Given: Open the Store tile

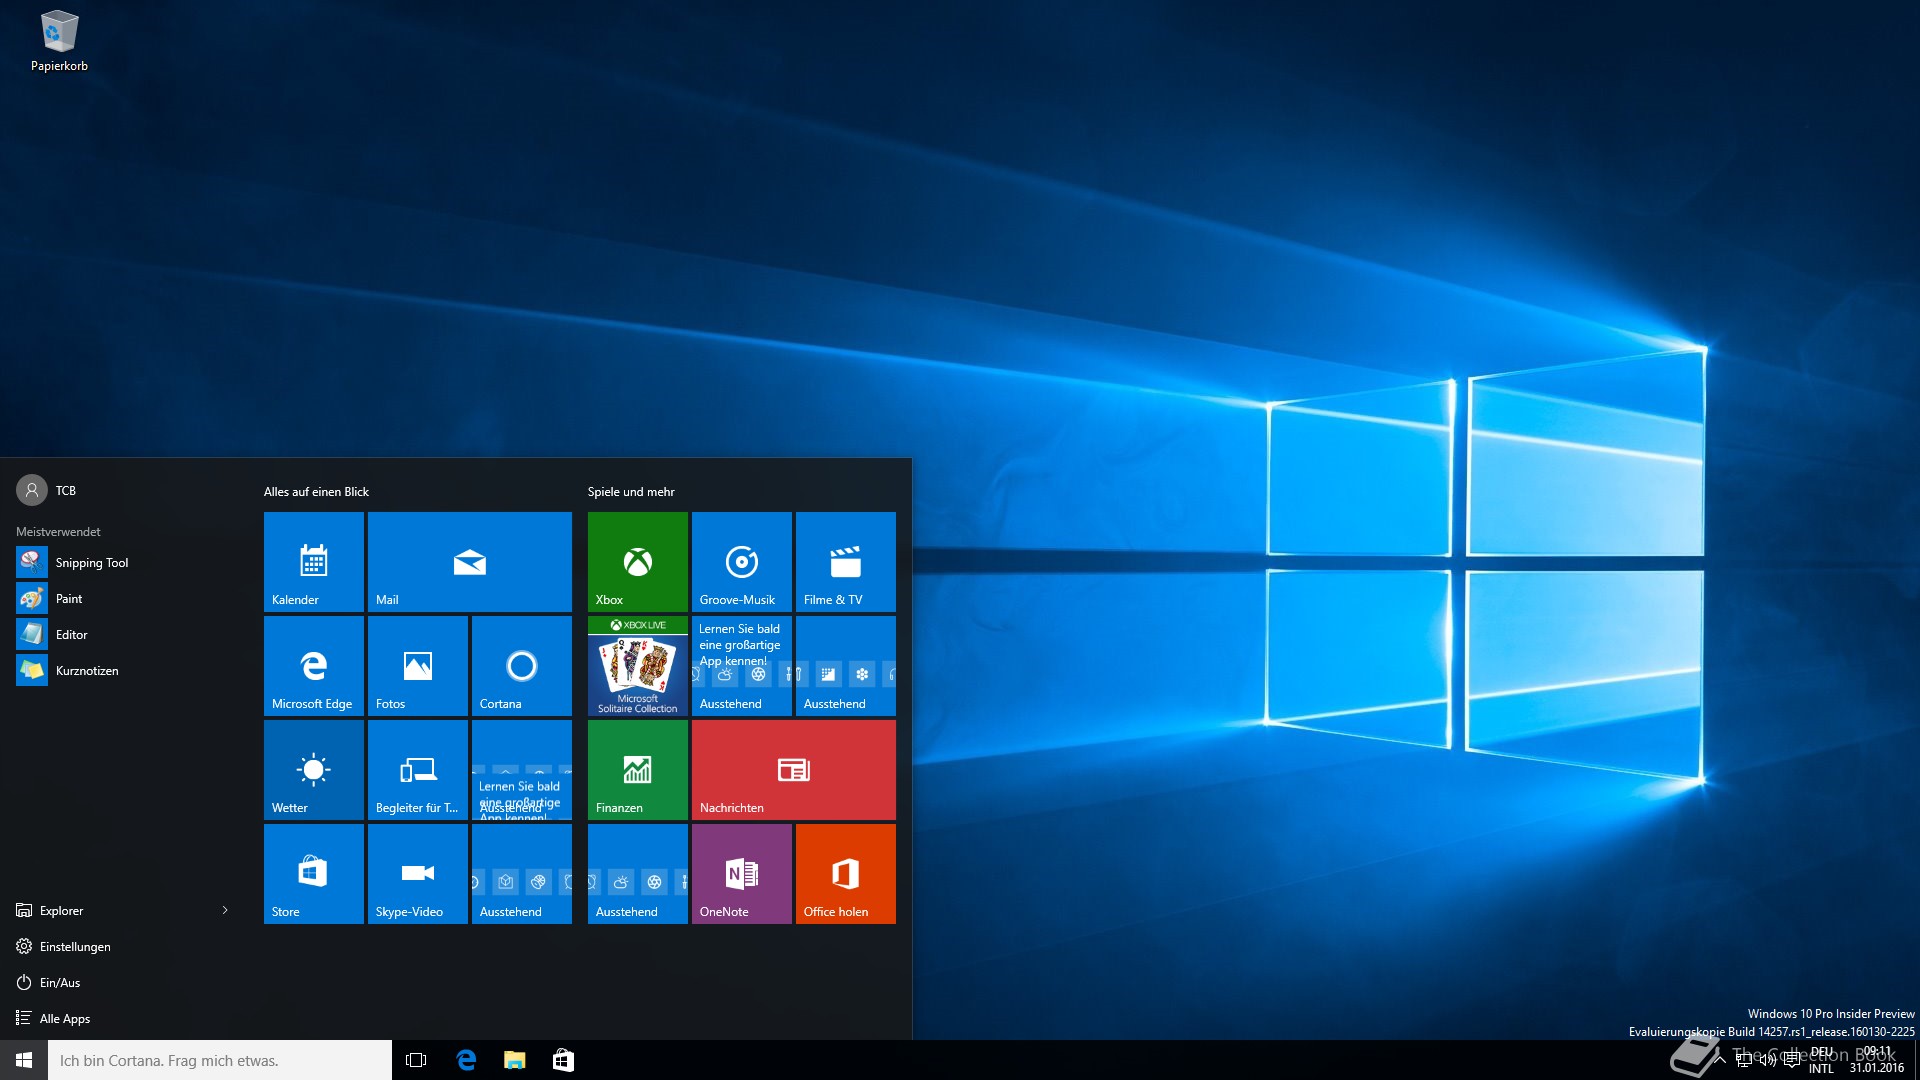Looking at the screenshot, I should [x=313, y=873].
